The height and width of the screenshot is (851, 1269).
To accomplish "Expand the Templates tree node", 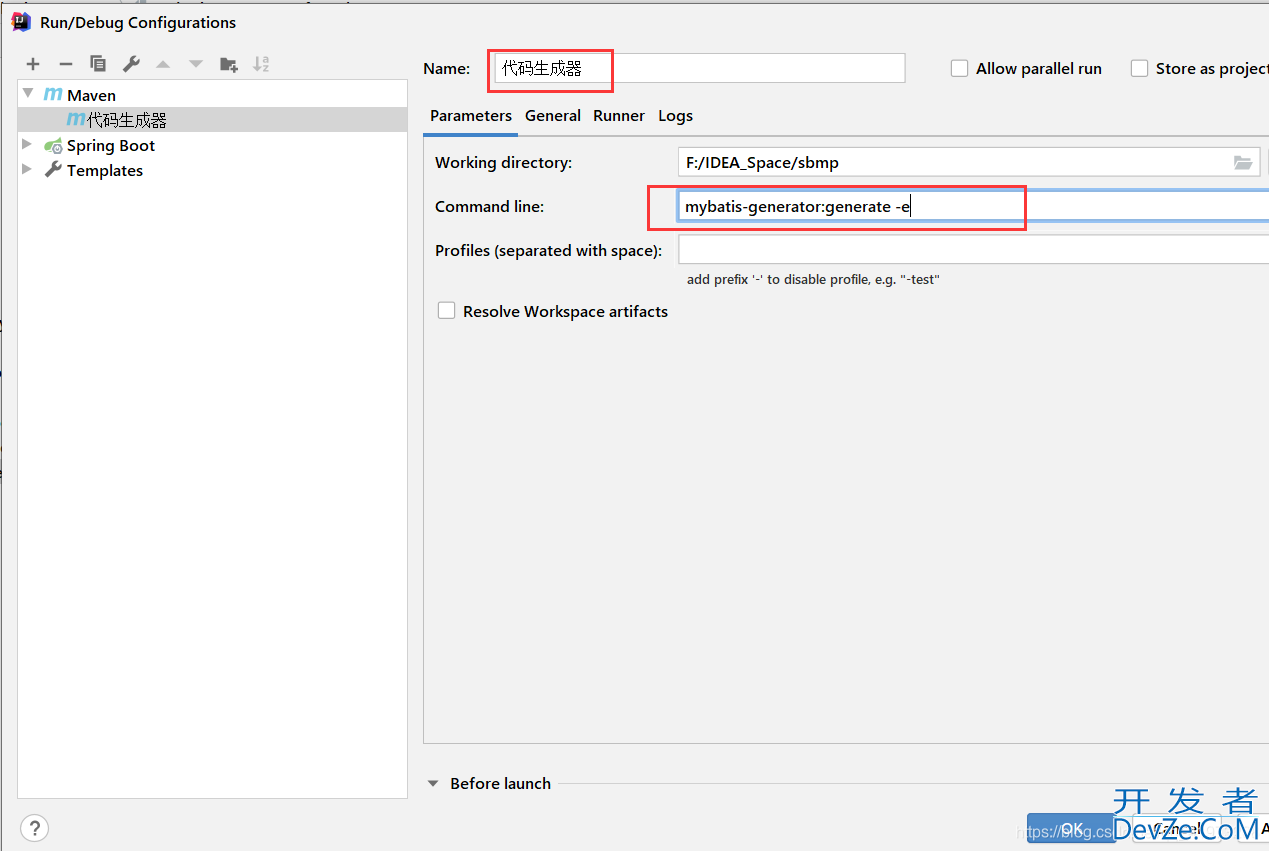I will [28, 170].
